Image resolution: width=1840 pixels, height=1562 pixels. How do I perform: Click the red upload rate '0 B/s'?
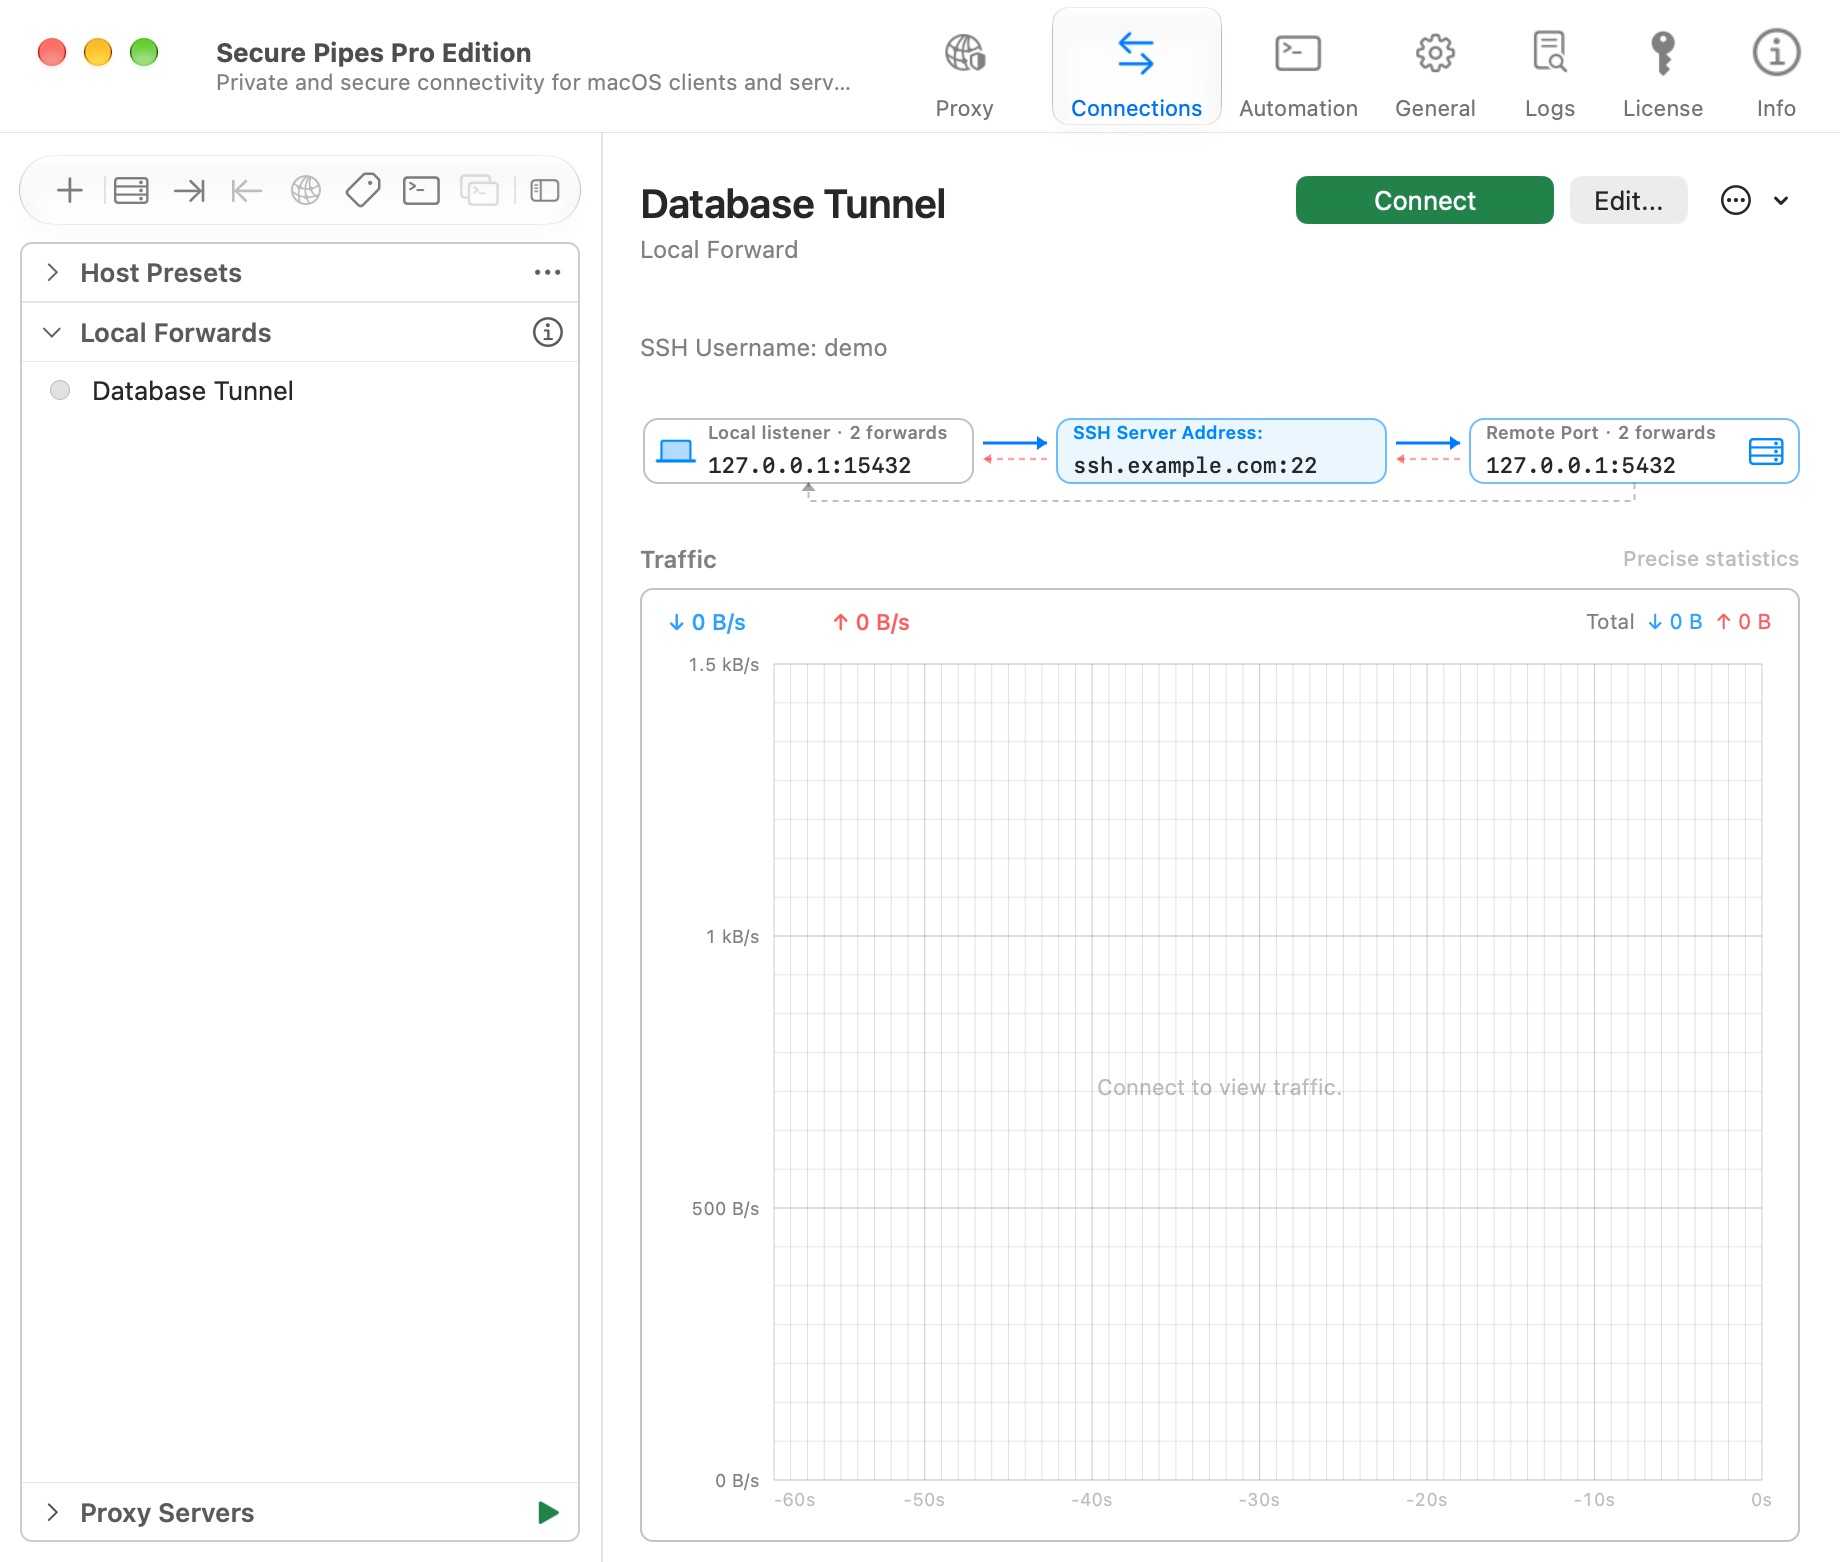pos(871,622)
